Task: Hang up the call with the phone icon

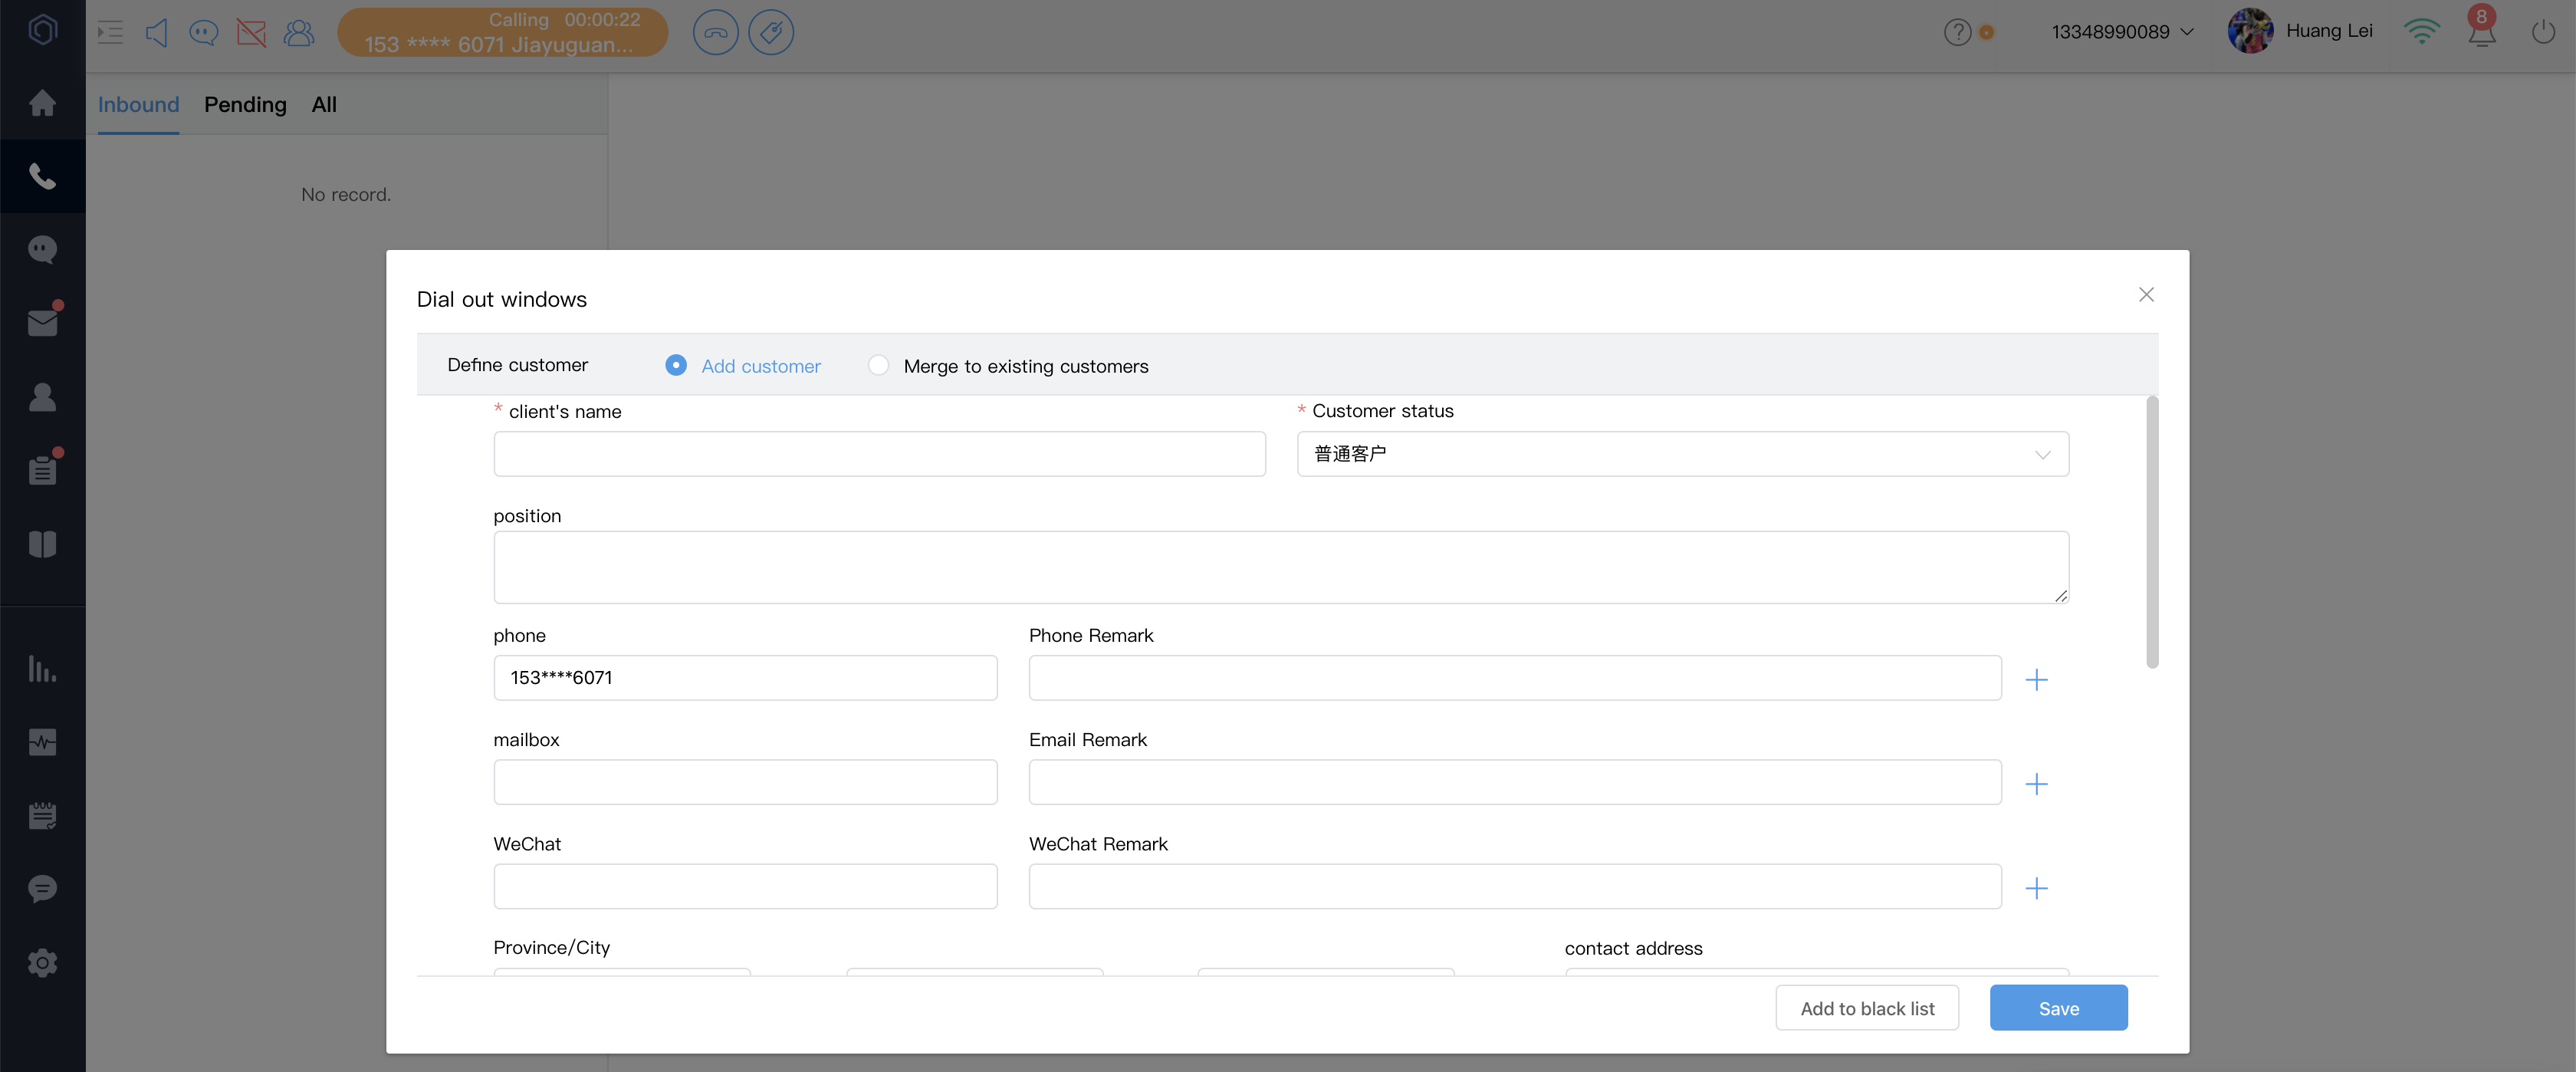Action: [x=715, y=32]
